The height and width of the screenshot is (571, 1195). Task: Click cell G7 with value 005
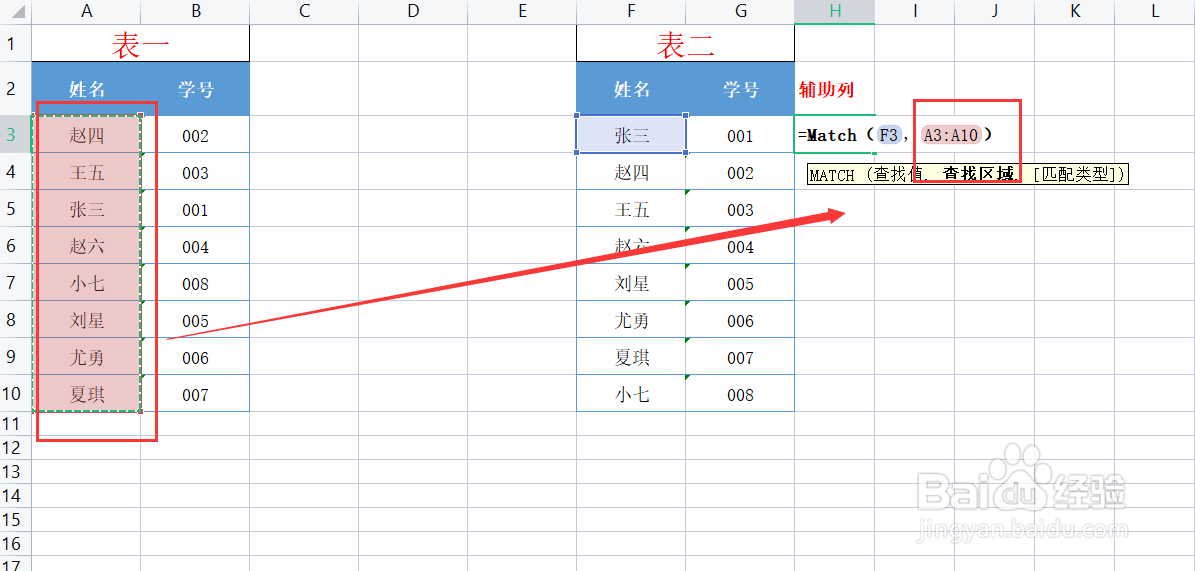coord(740,282)
